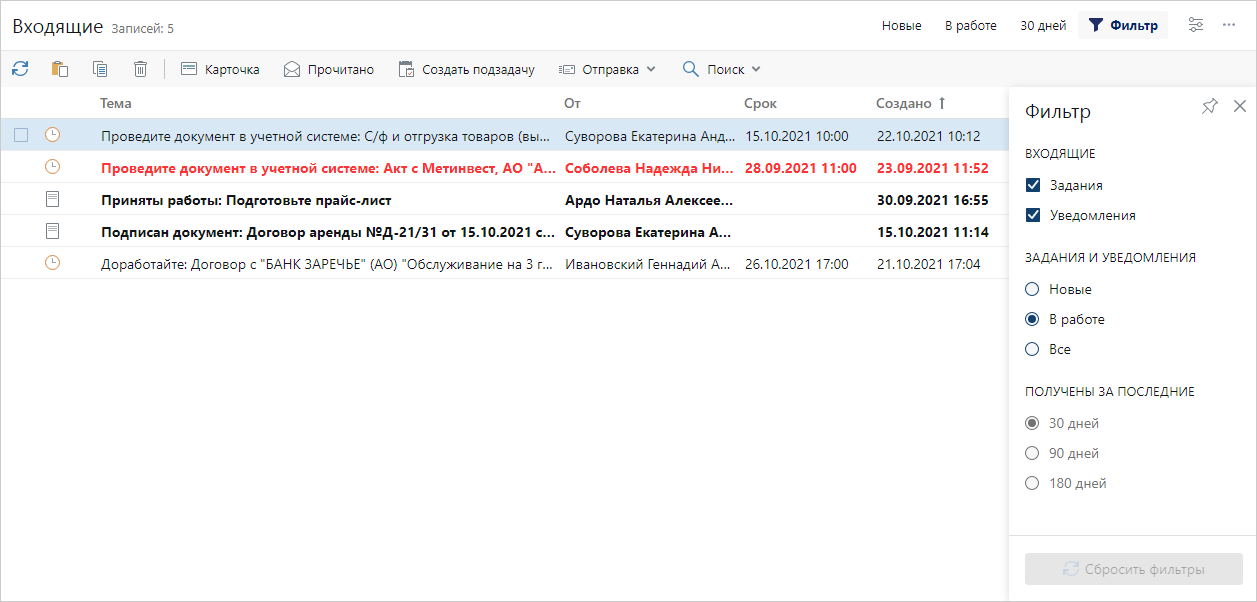Click the trash delete icon

(x=141, y=69)
